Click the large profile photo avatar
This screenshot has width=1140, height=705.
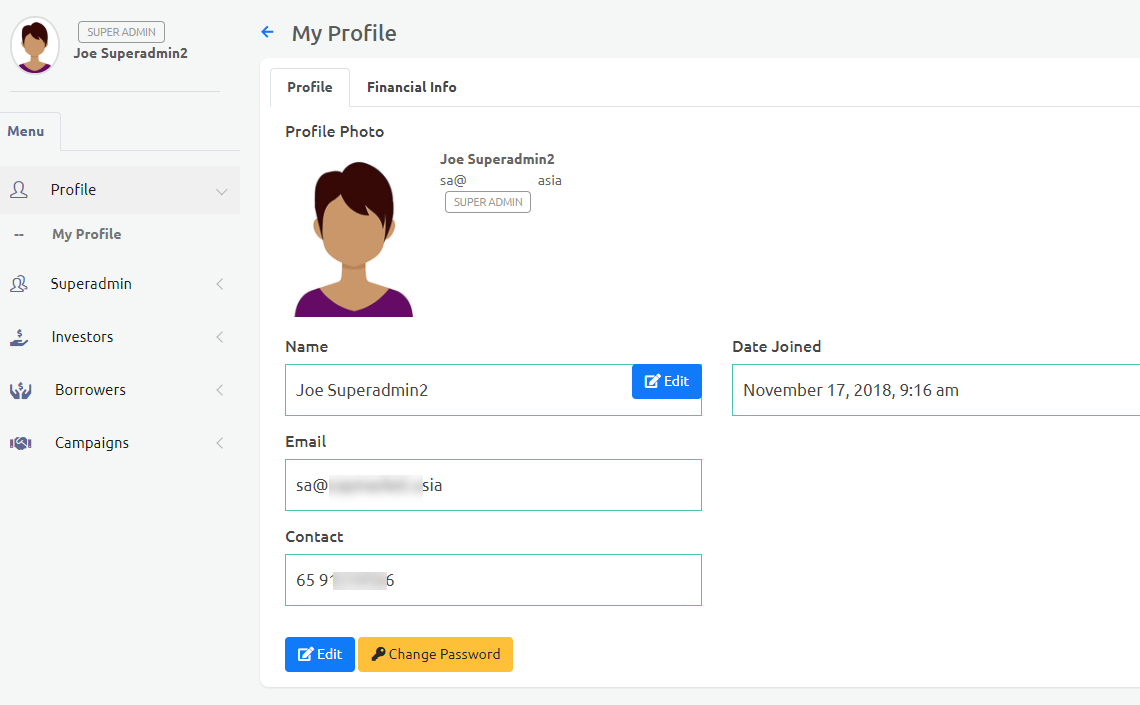pos(353,239)
